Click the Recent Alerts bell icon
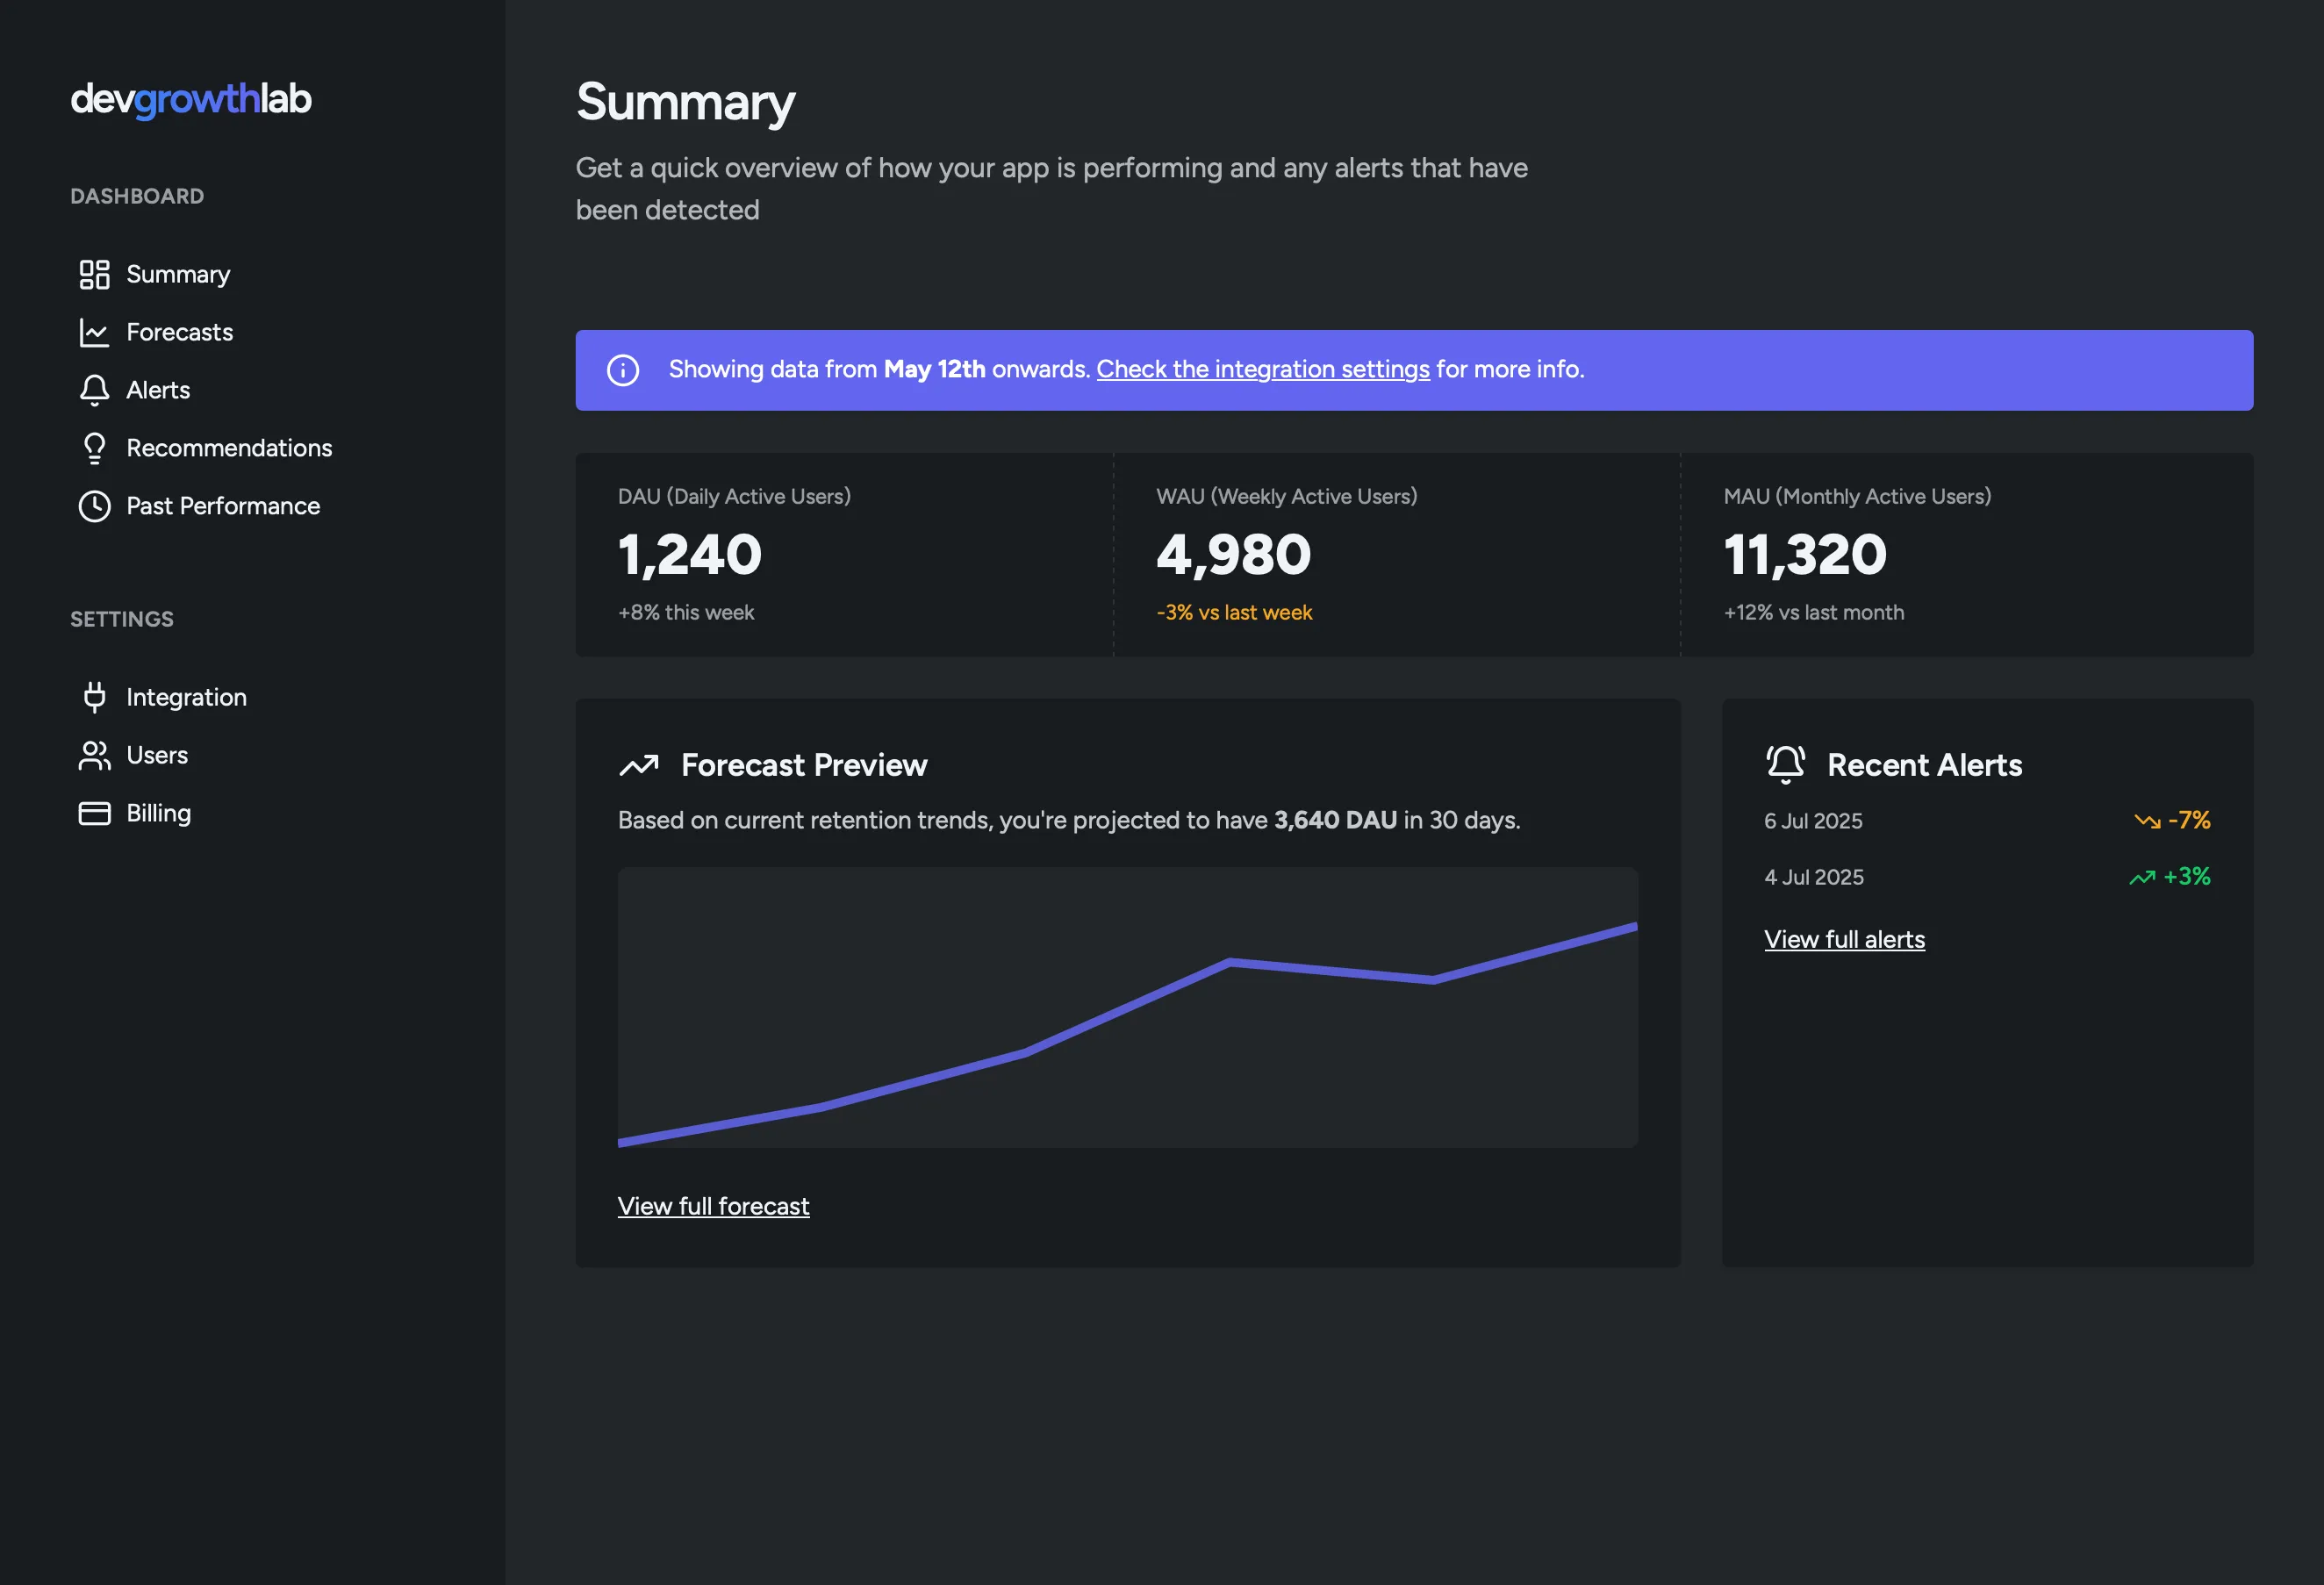 (1784, 763)
